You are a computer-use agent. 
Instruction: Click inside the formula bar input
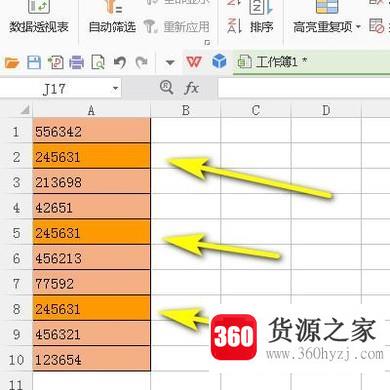point(304,89)
